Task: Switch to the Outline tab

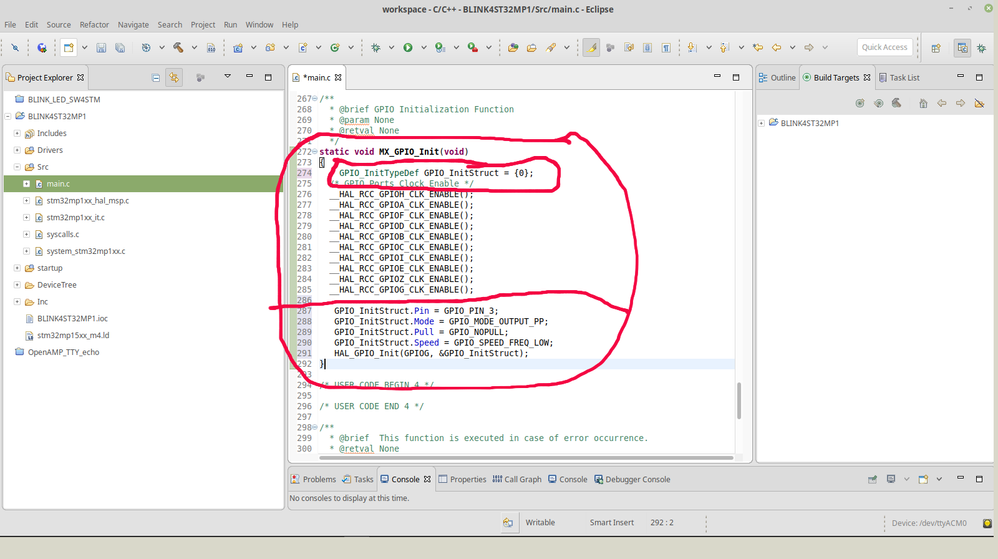Action: [777, 78]
